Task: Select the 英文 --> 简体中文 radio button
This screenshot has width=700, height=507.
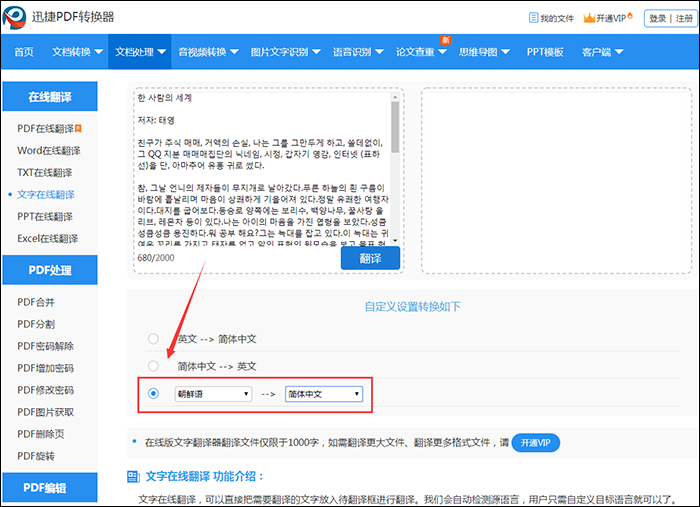Action: pos(153,339)
